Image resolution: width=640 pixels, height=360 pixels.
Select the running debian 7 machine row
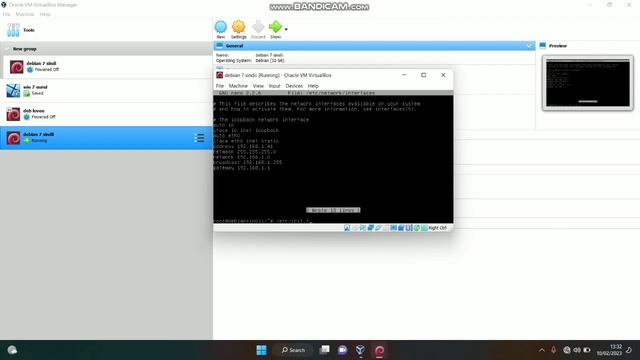pyautogui.click(x=106, y=138)
